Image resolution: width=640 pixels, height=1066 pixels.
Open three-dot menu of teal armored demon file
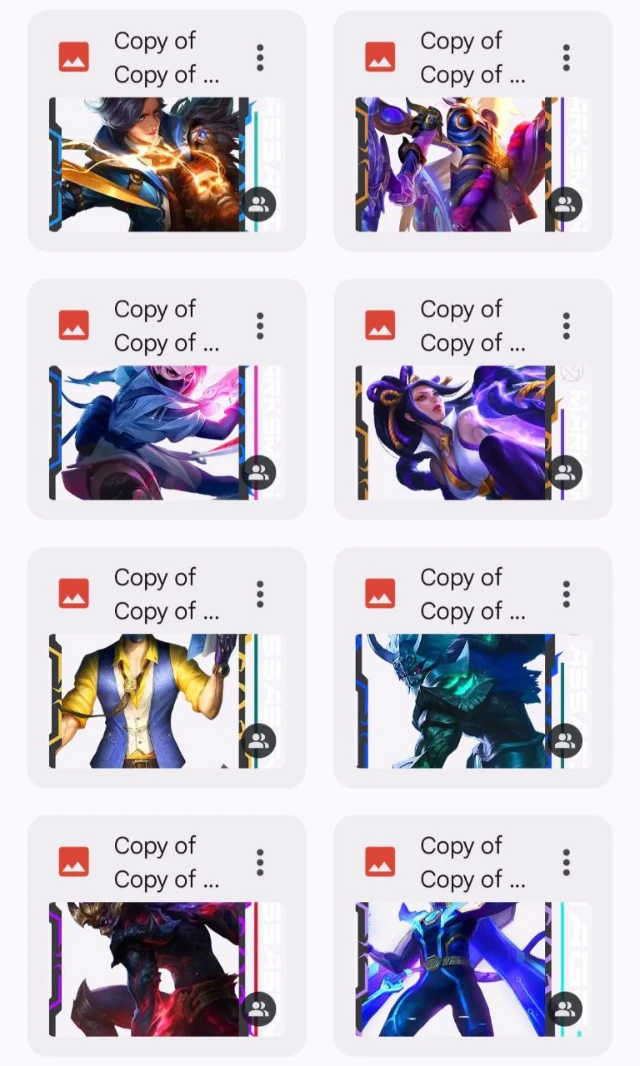pyautogui.click(x=566, y=594)
